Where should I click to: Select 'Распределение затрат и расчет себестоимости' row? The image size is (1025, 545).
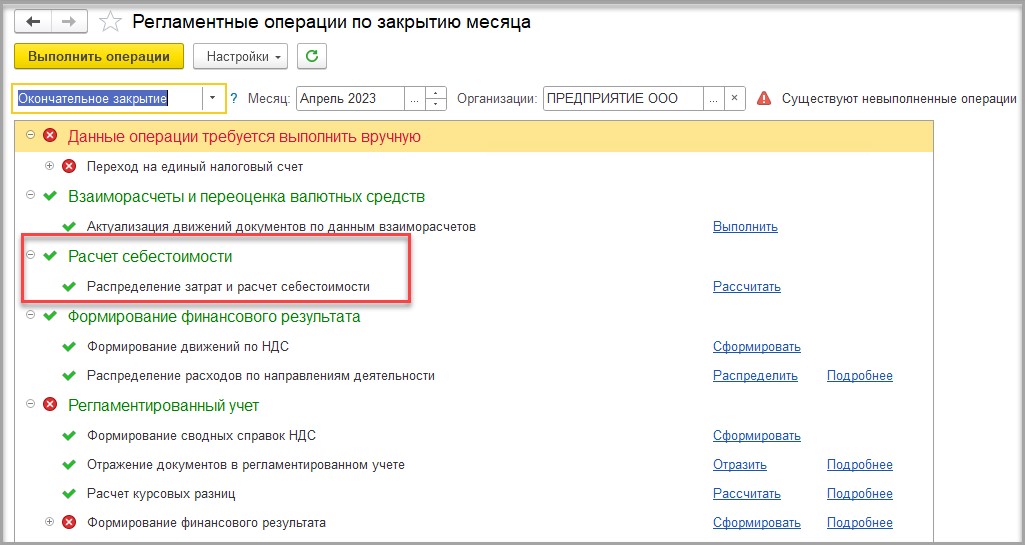point(228,286)
